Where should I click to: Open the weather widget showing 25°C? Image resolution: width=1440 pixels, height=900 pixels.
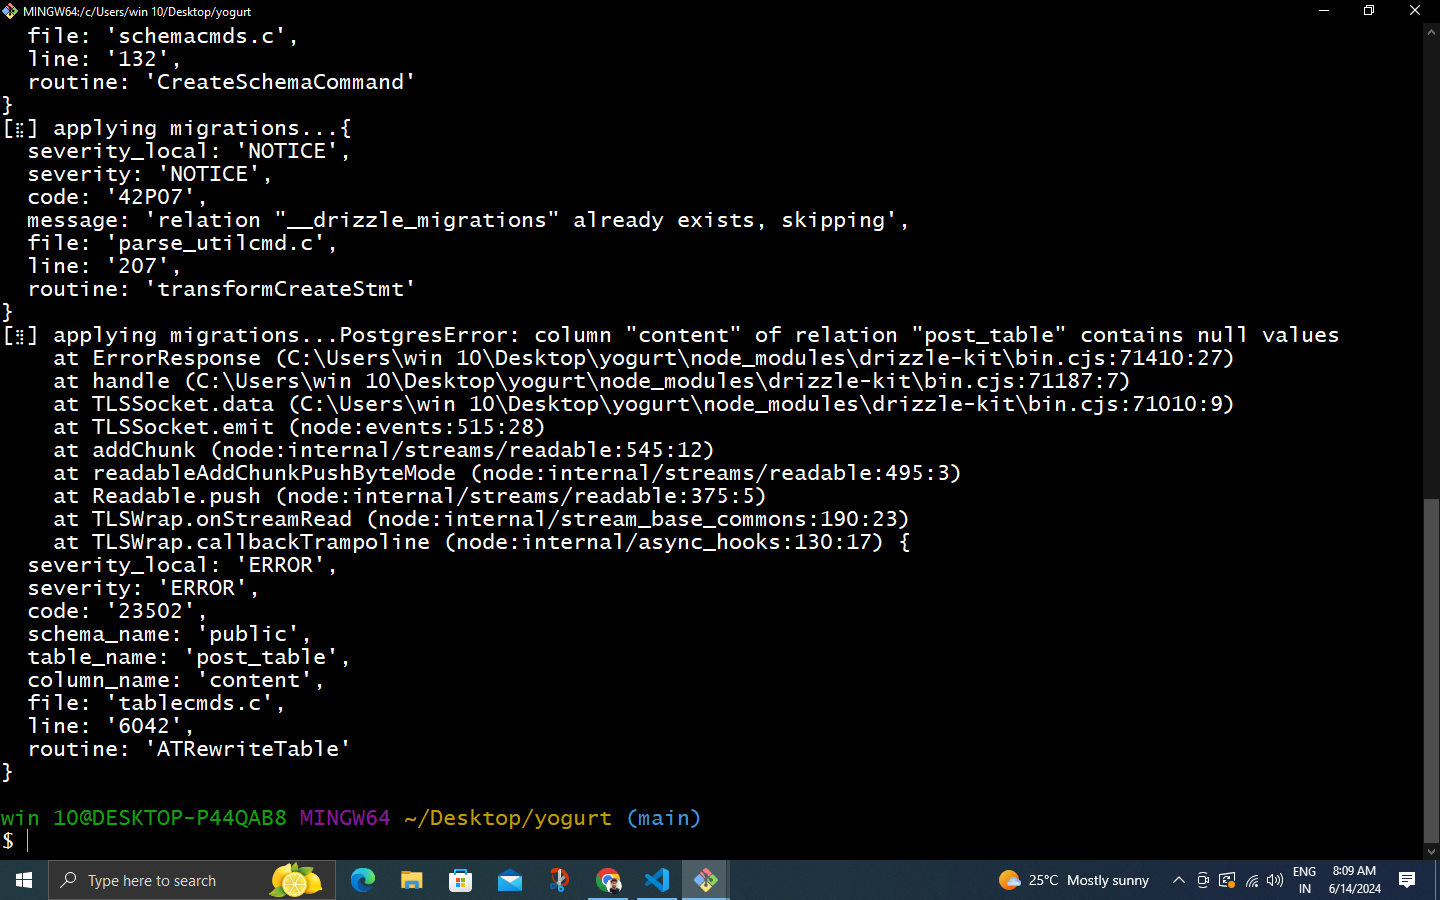click(x=1074, y=880)
